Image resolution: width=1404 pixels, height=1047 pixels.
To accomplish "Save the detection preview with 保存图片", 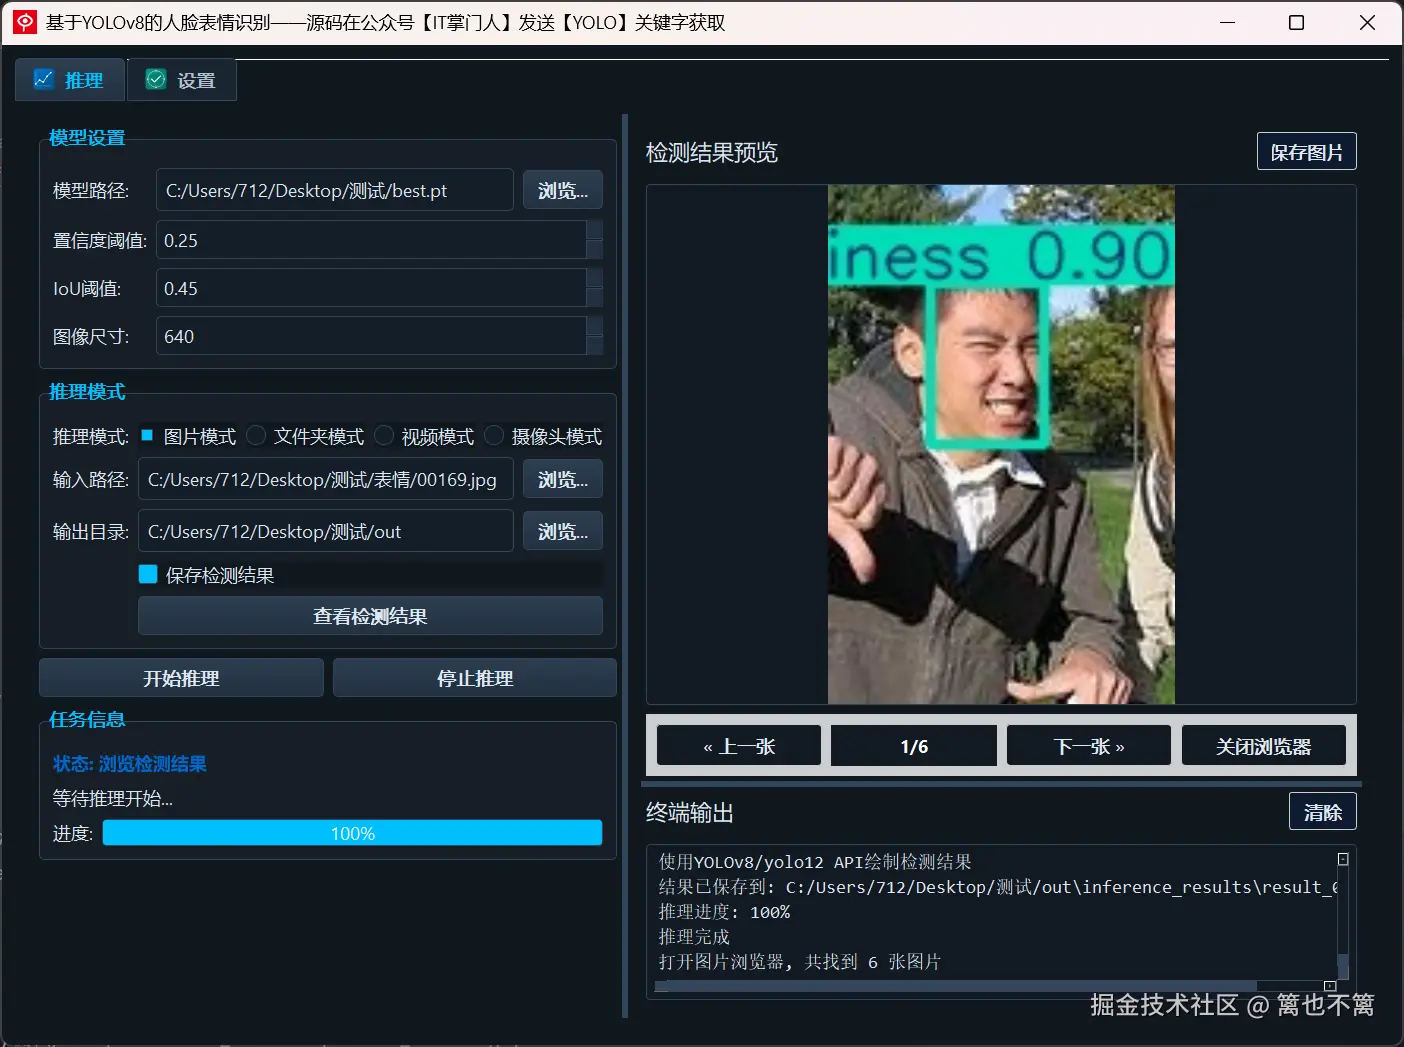I will click(x=1306, y=150).
